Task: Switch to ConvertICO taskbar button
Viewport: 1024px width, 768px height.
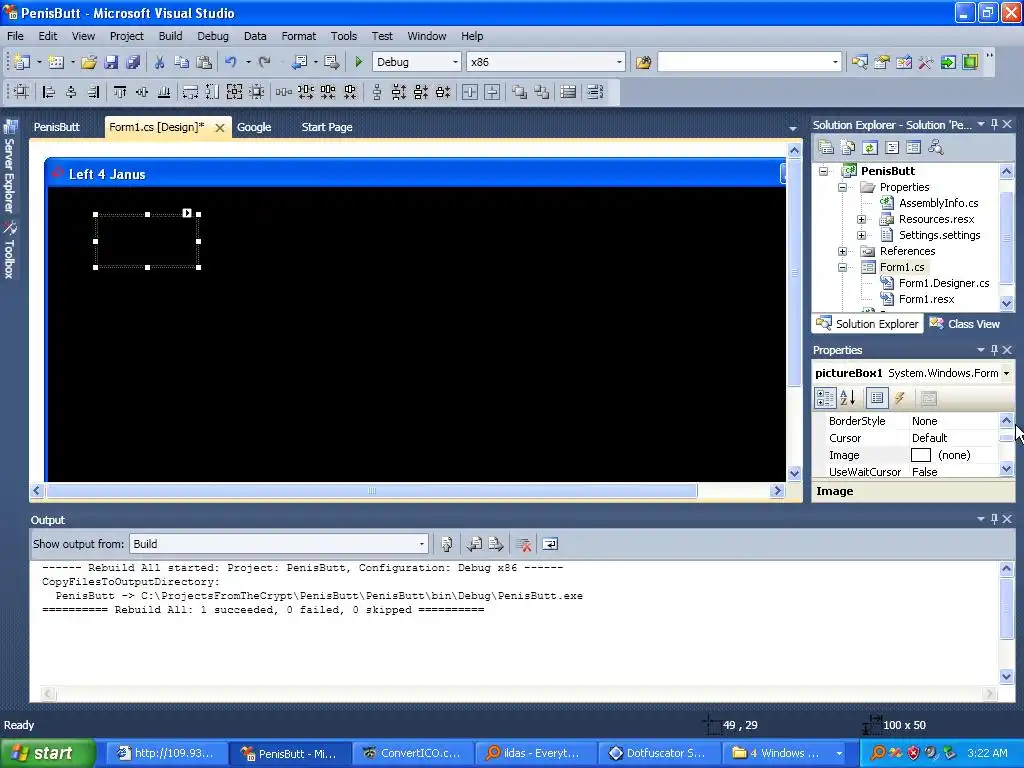Action: click(x=412, y=753)
